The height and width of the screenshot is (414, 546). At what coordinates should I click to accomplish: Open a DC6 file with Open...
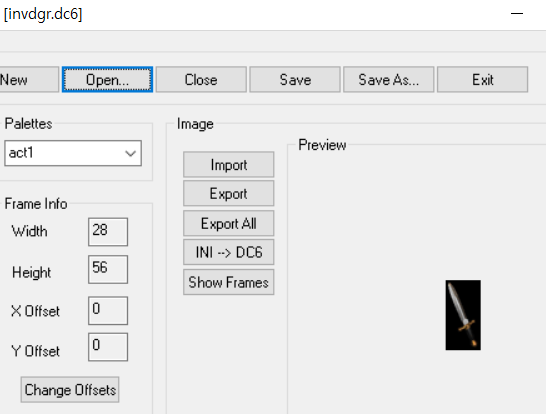pos(107,79)
